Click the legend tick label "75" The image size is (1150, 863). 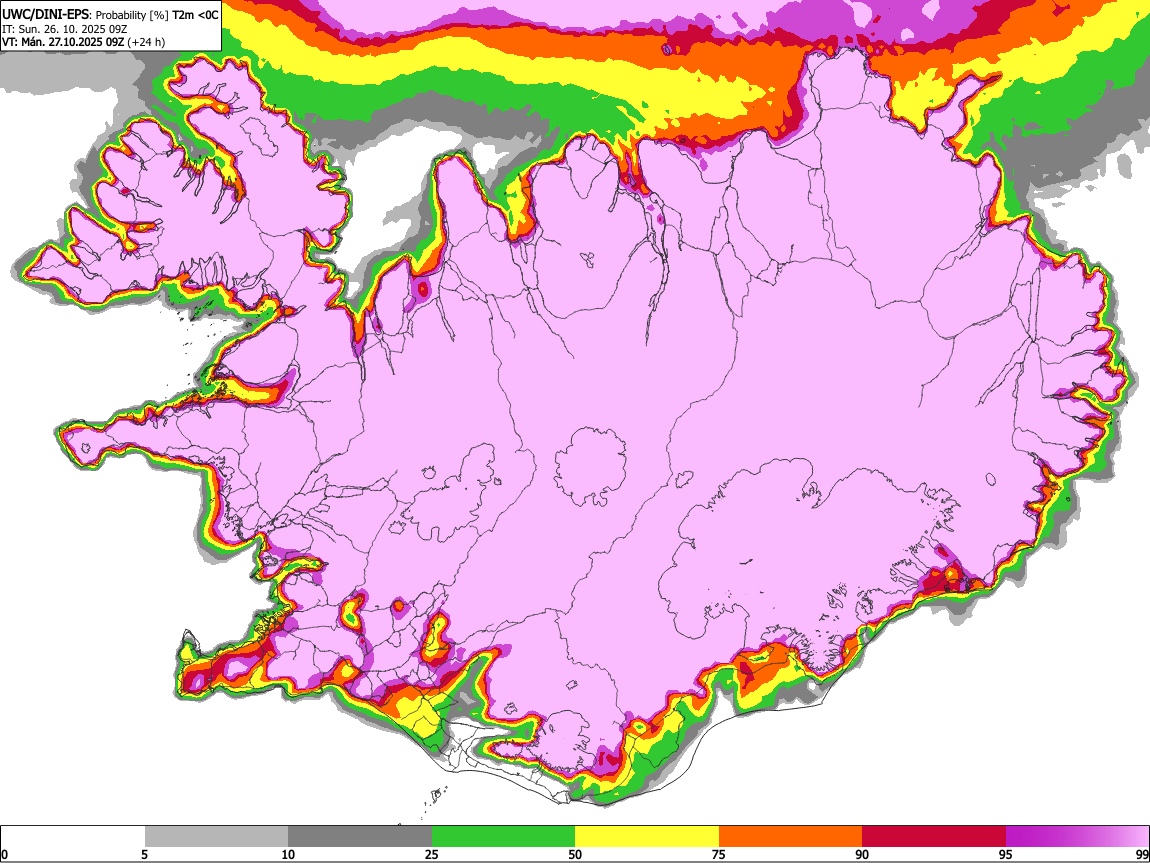(x=719, y=855)
